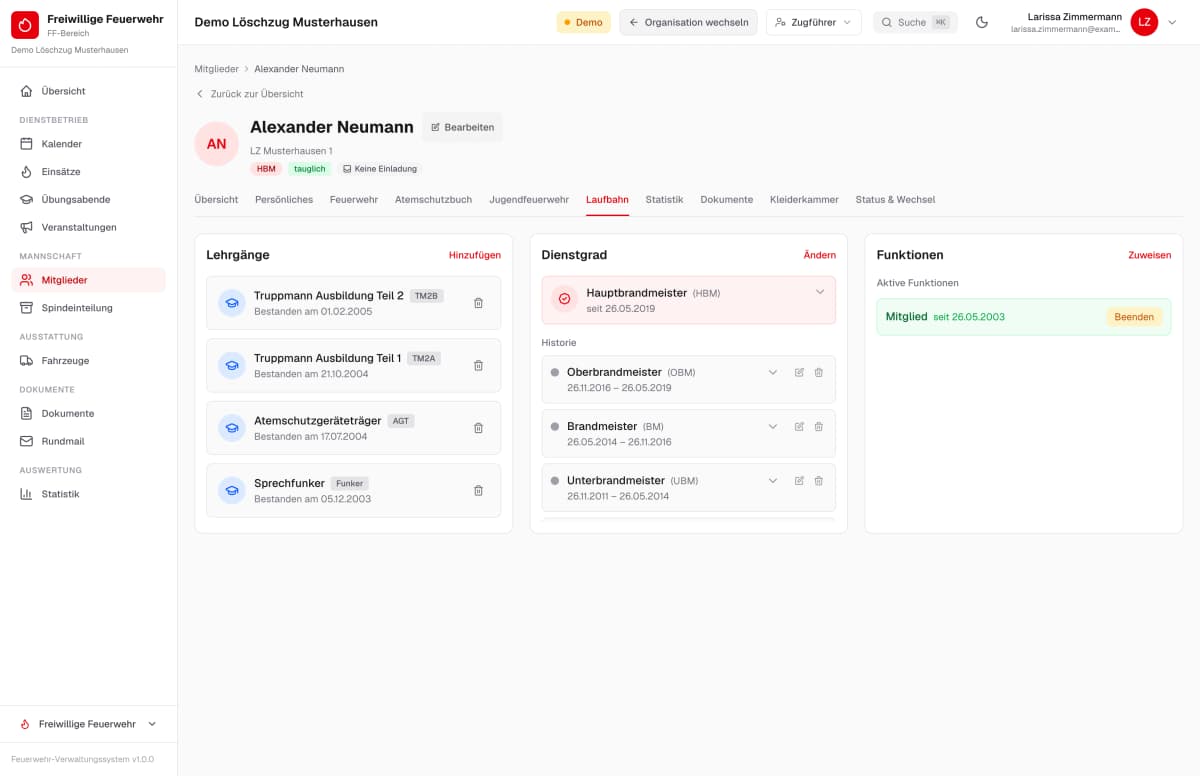Viewport: 1200px width, 776px height.
Task: Delete the Atemschutzgeräteträger course entry
Action: [478, 428]
